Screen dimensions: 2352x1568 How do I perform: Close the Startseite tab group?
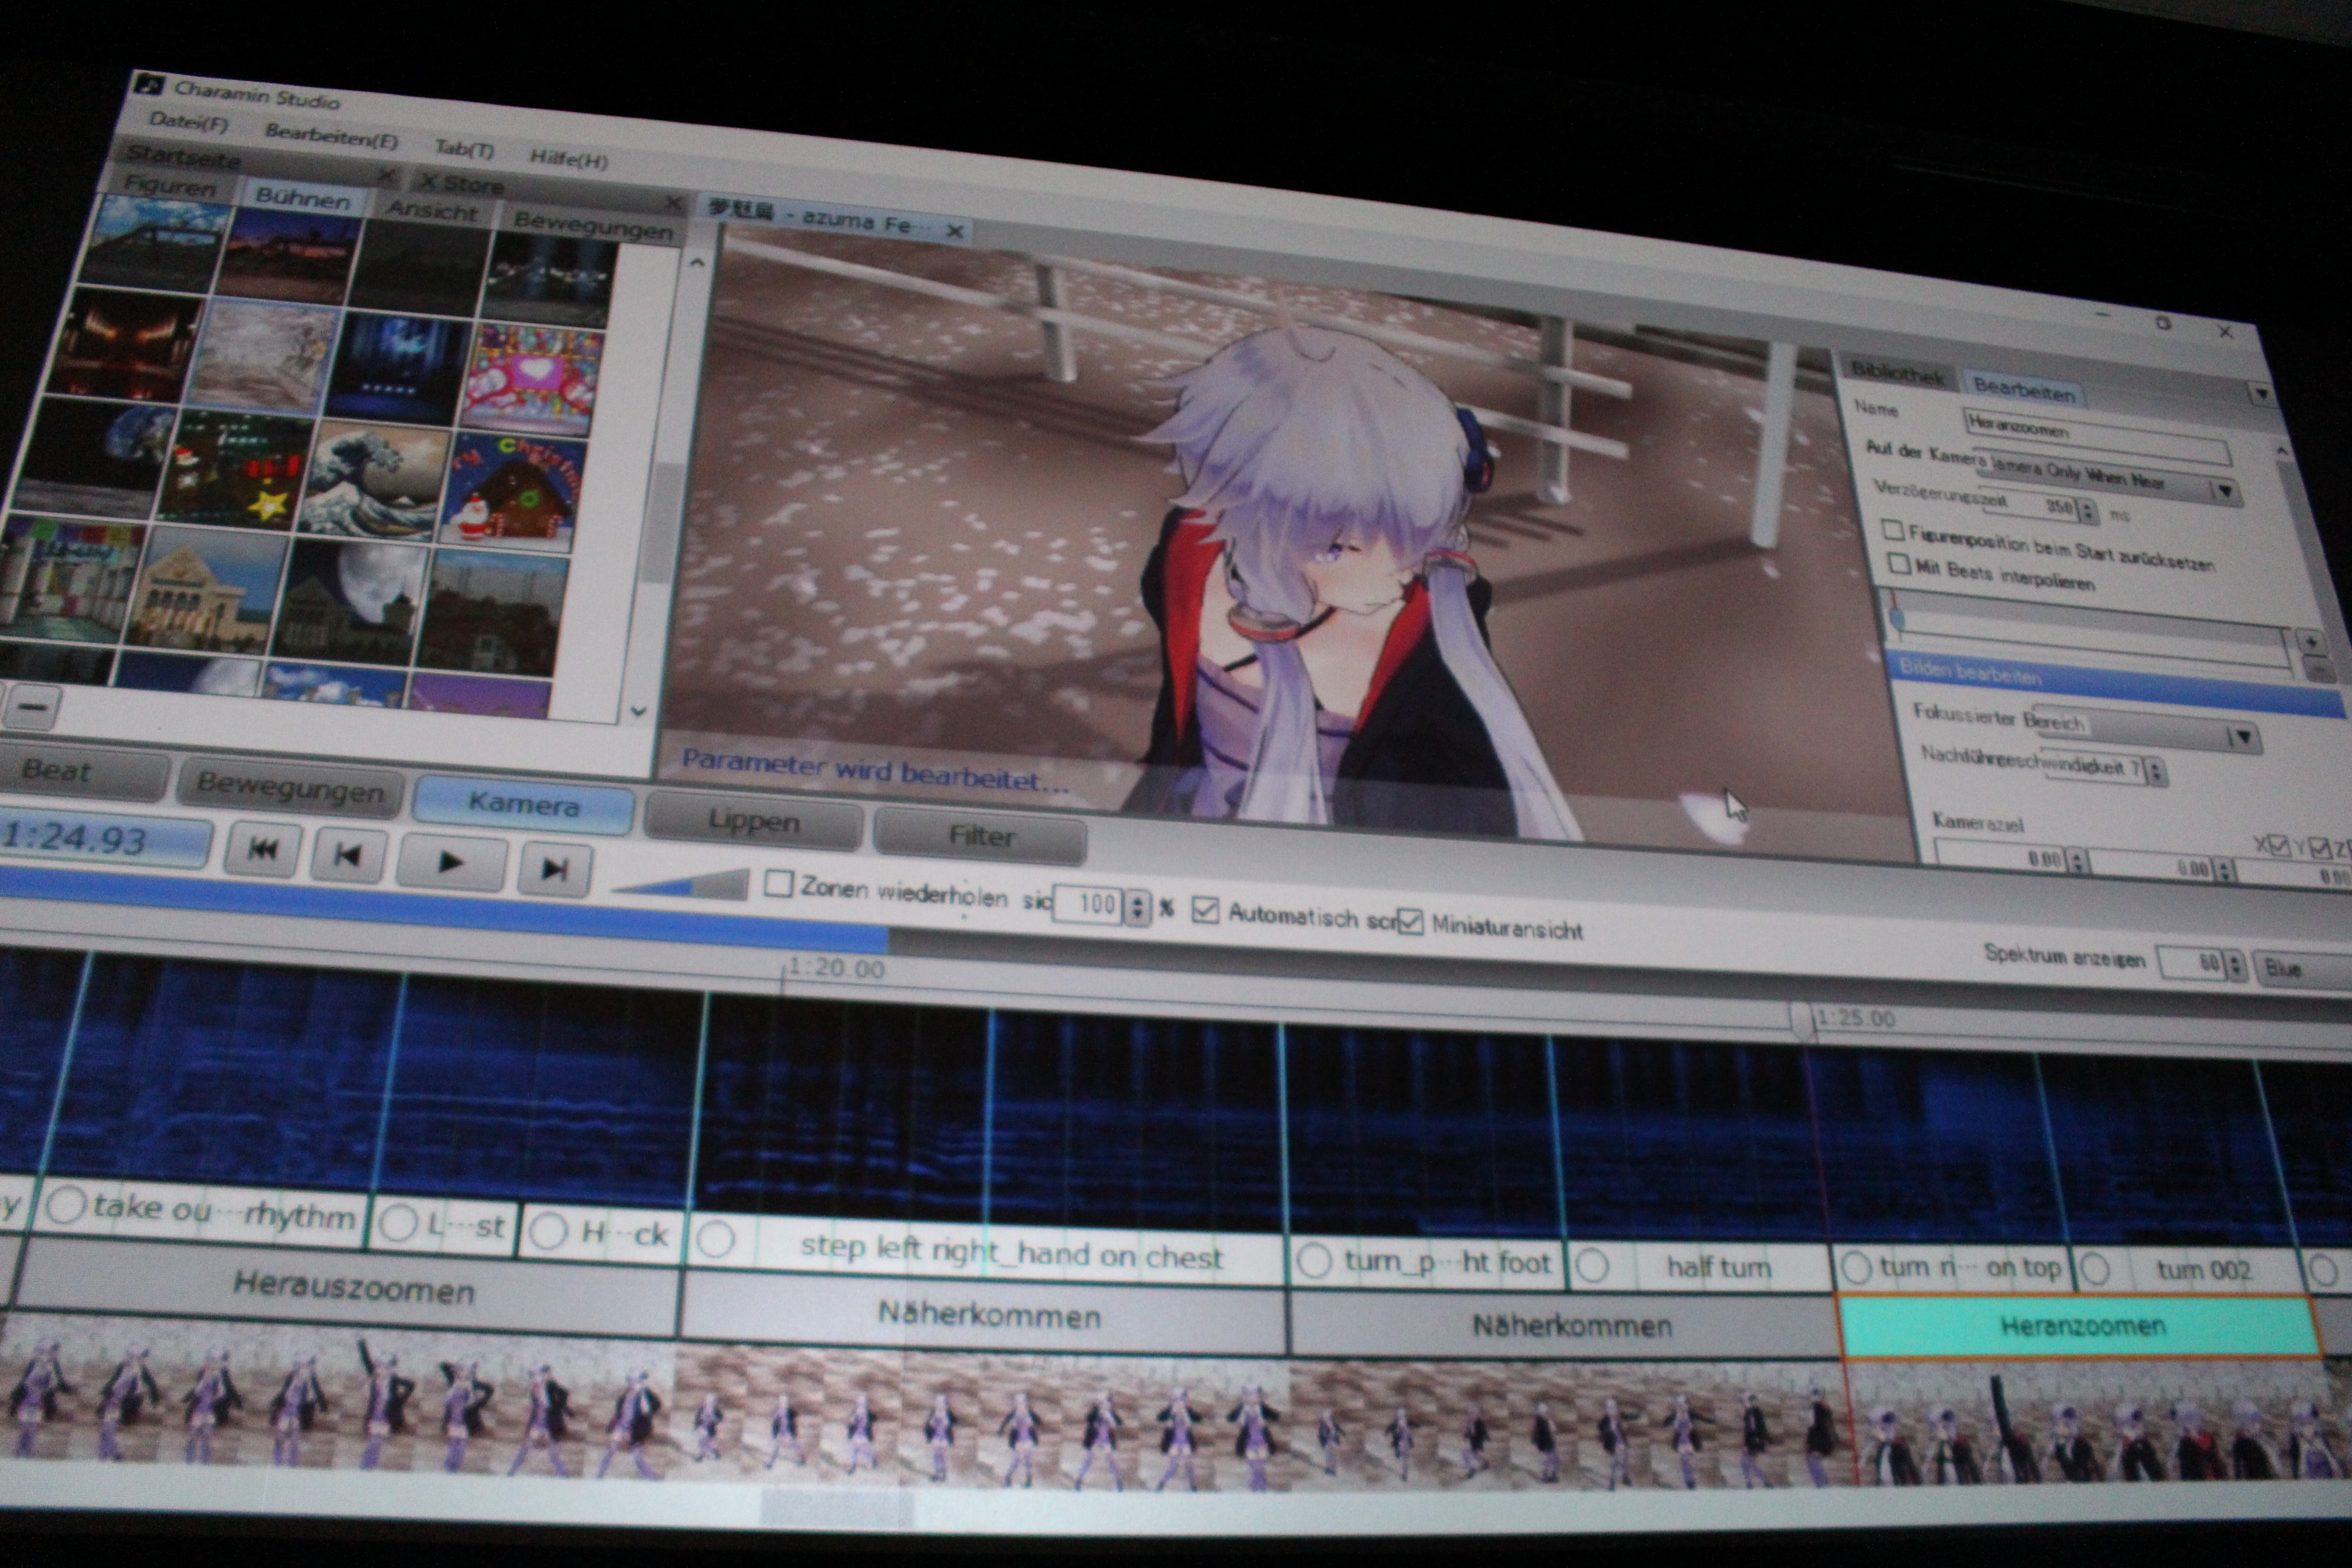point(388,177)
